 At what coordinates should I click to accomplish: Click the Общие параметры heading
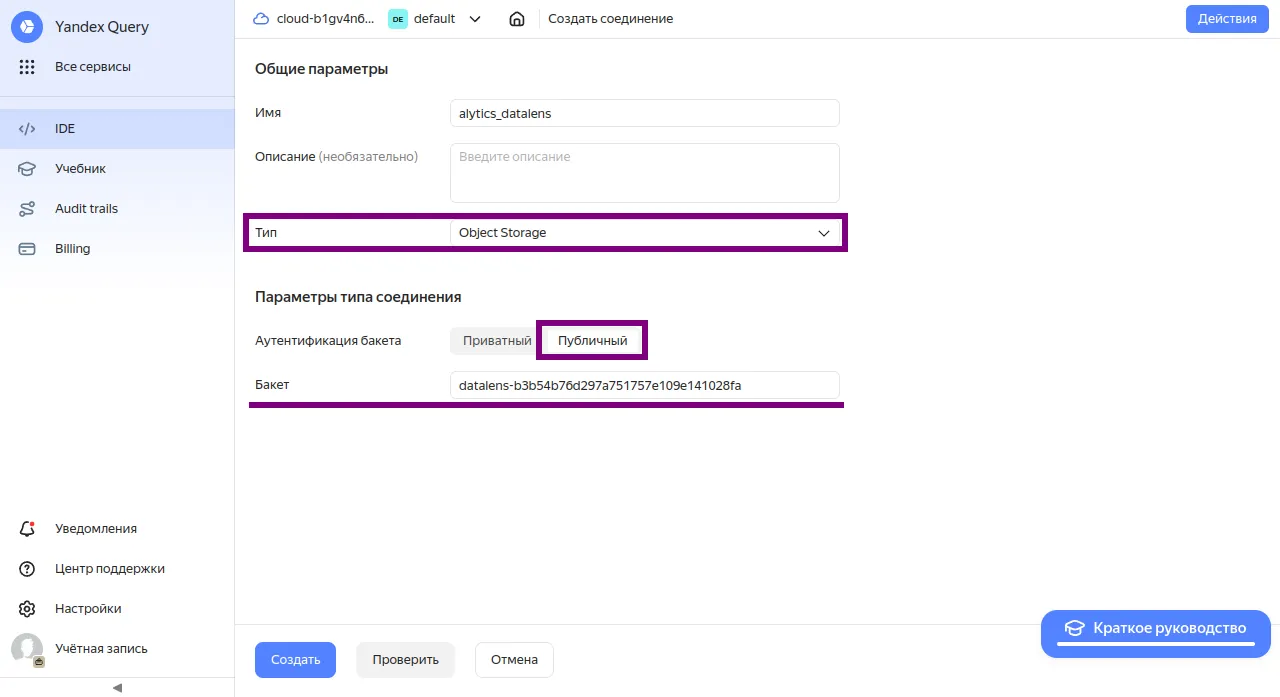click(x=322, y=69)
